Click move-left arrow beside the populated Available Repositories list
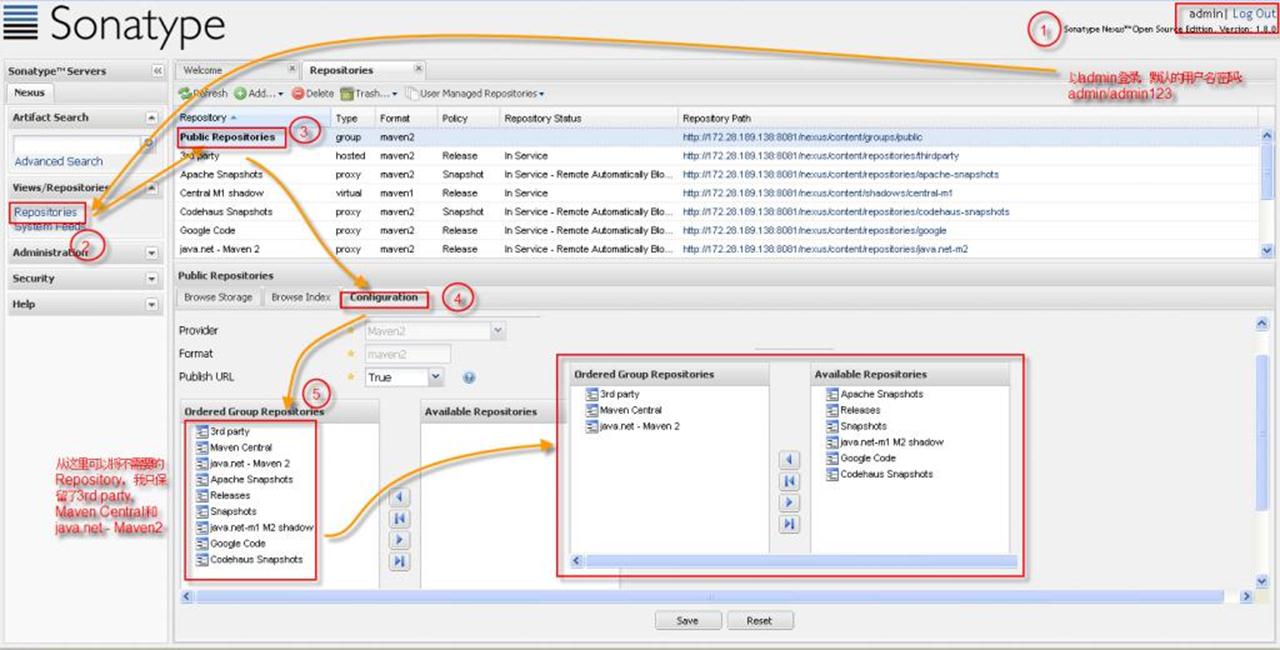The image size is (1280, 650). point(789,460)
